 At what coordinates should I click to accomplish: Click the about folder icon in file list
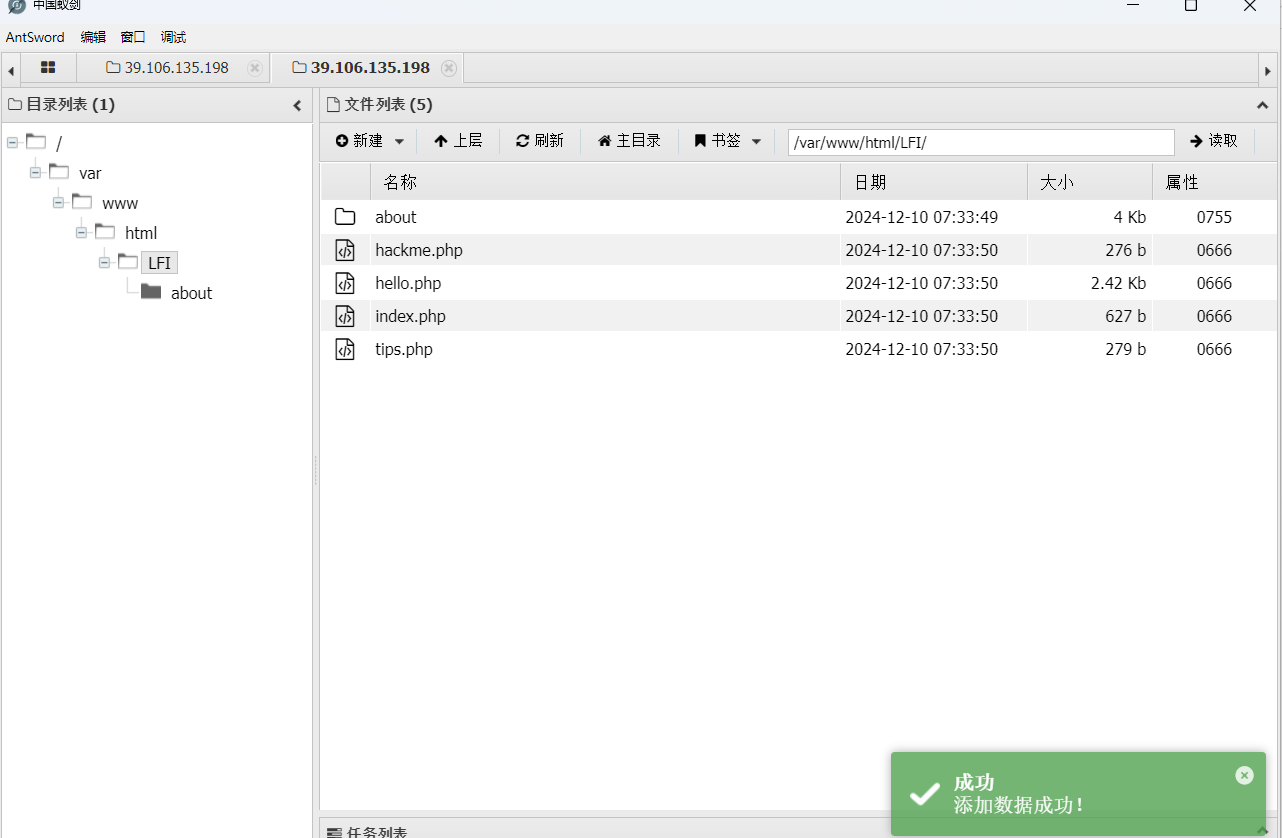pyautogui.click(x=345, y=217)
